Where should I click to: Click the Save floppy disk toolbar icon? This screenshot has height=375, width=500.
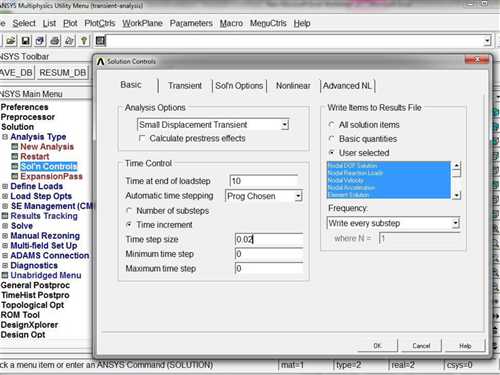(26, 41)
